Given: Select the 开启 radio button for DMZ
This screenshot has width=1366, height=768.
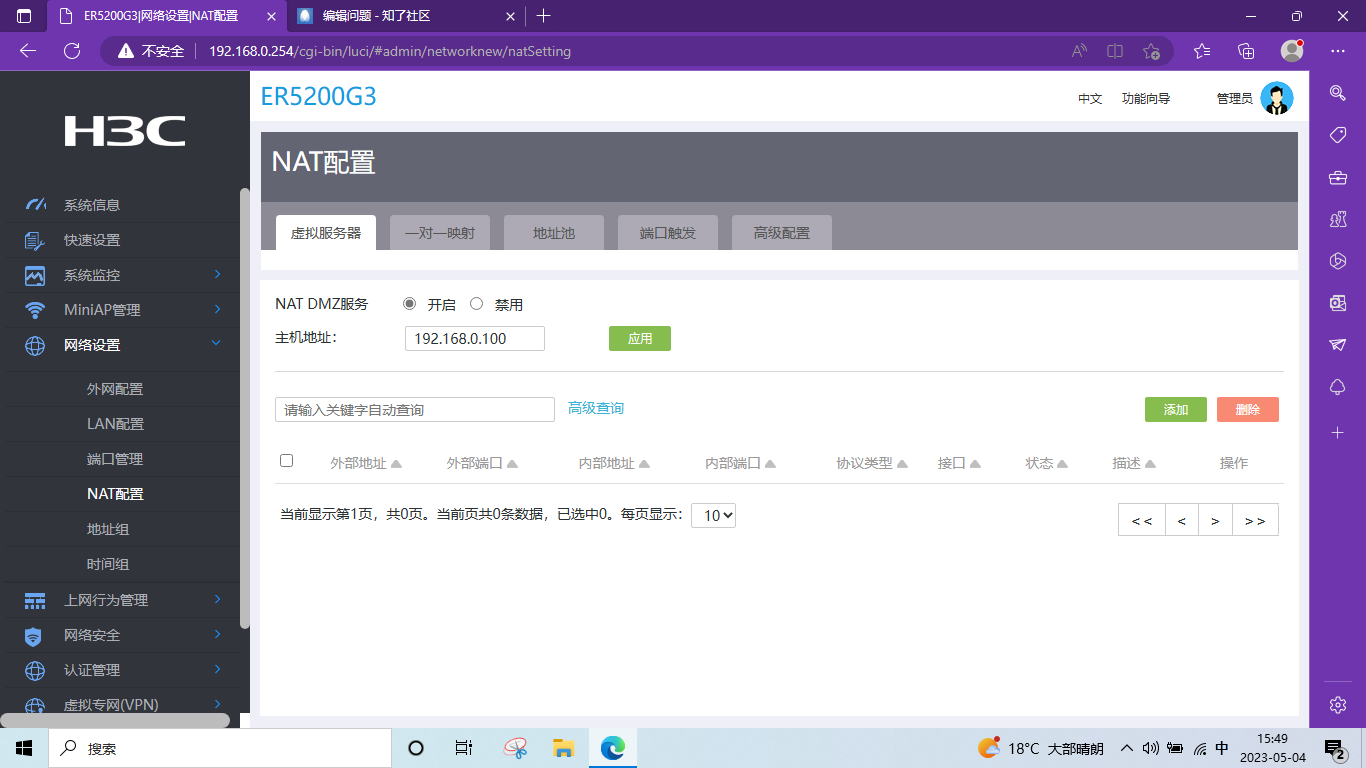Looking at the screenshot, I should (410, 304).
